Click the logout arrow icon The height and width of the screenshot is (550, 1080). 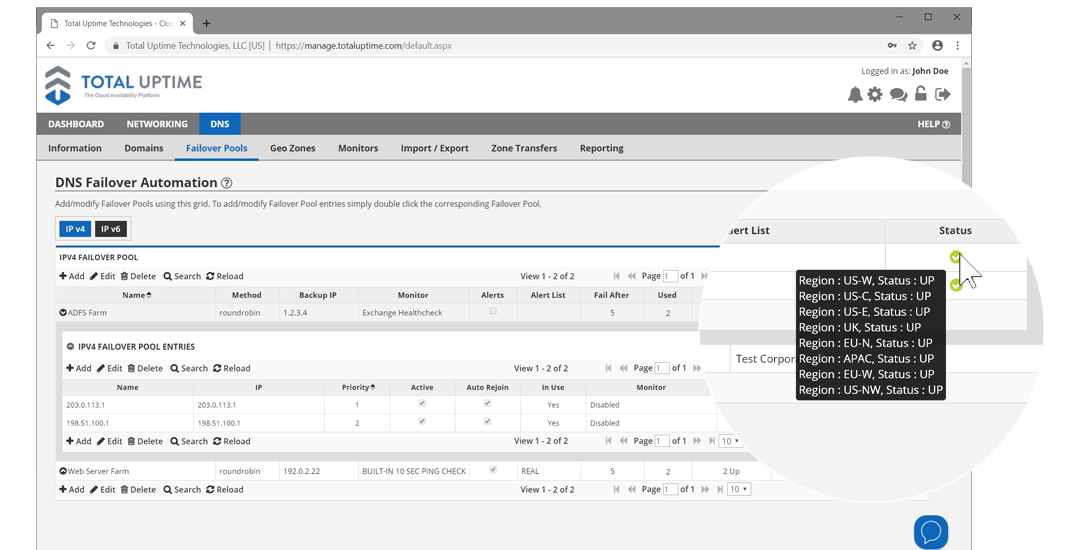943,94
